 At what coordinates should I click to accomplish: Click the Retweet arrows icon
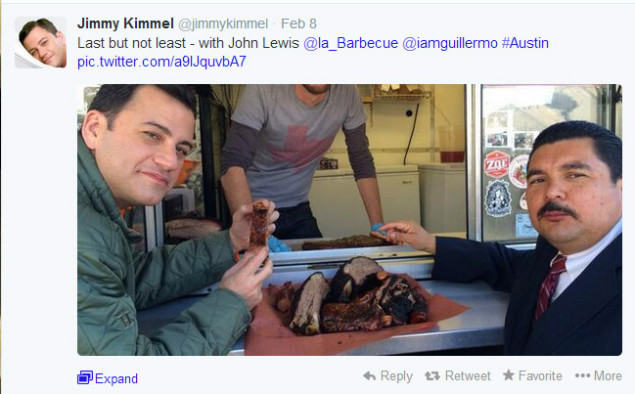pos(432,376)
